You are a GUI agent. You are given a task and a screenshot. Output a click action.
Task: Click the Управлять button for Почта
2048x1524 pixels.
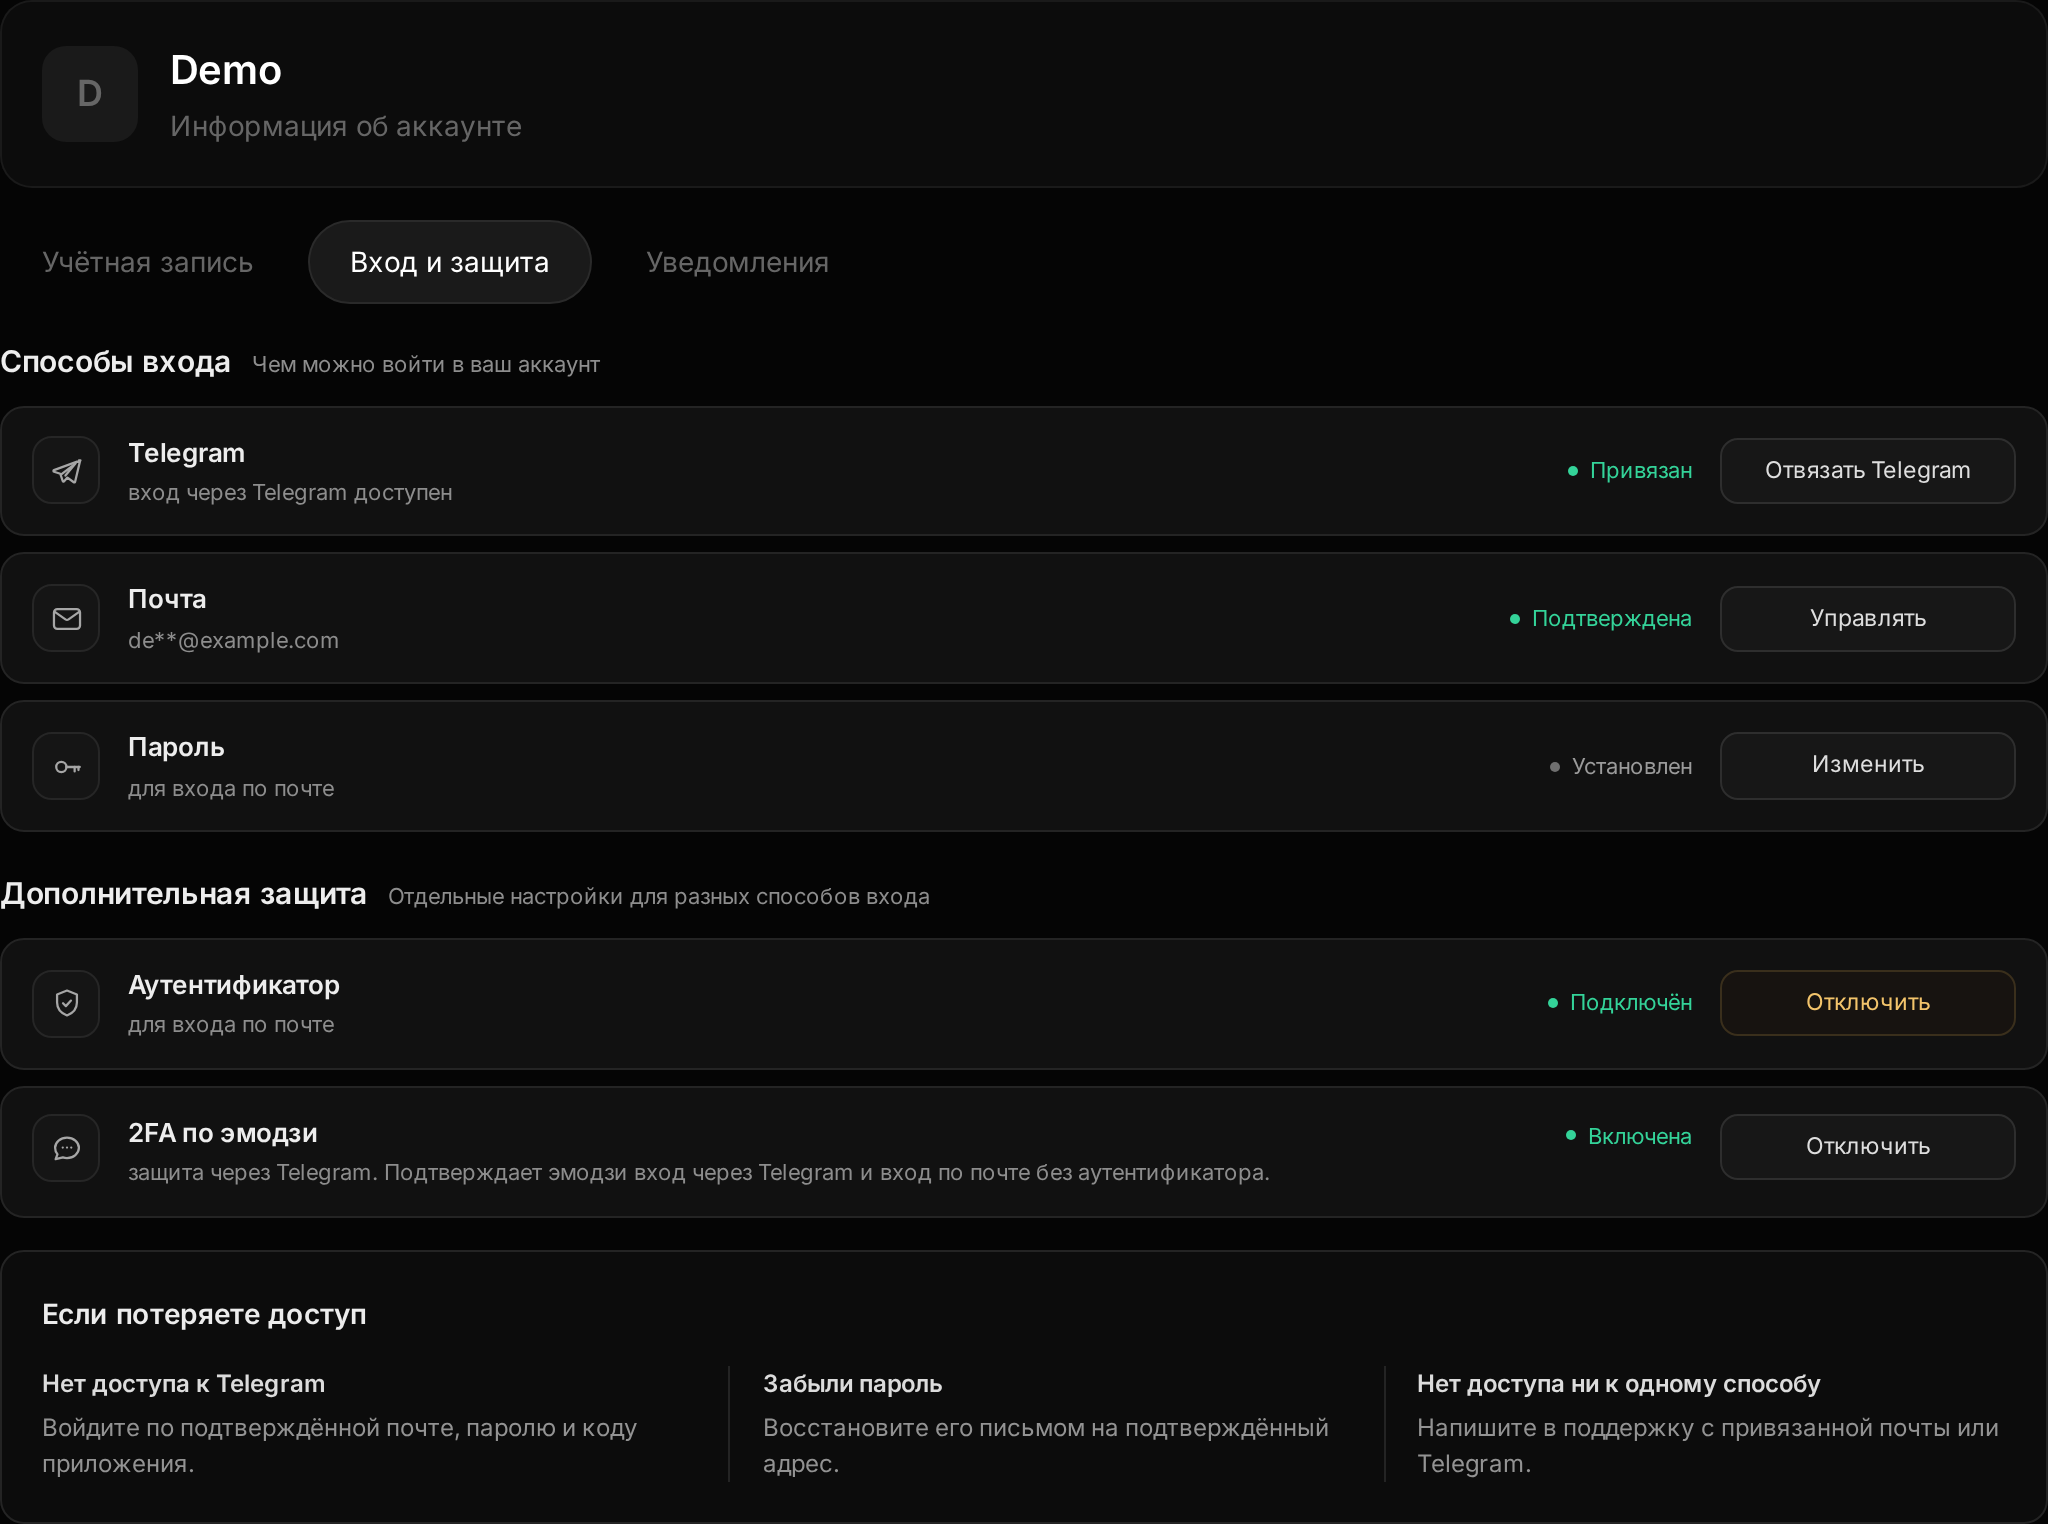[1867, 619]
